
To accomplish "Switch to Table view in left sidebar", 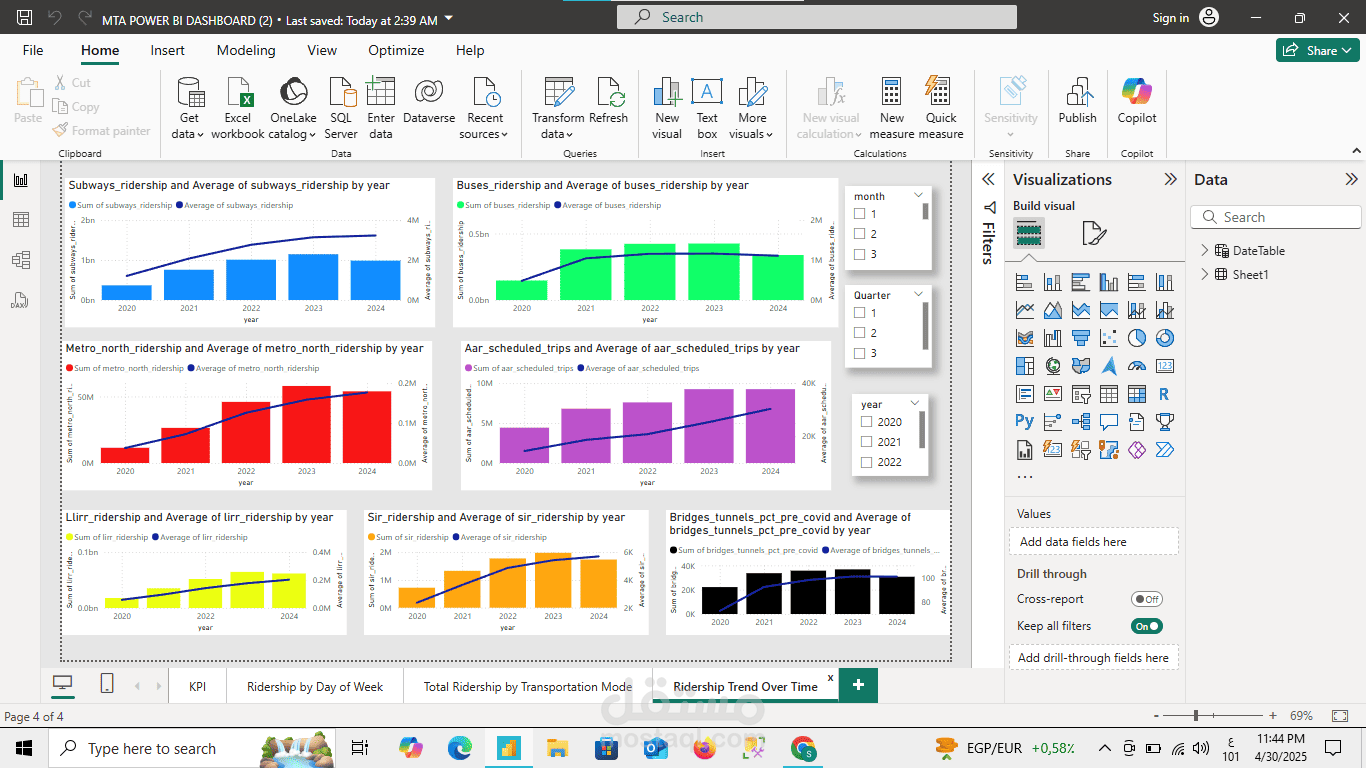I will tap(20, 220).
